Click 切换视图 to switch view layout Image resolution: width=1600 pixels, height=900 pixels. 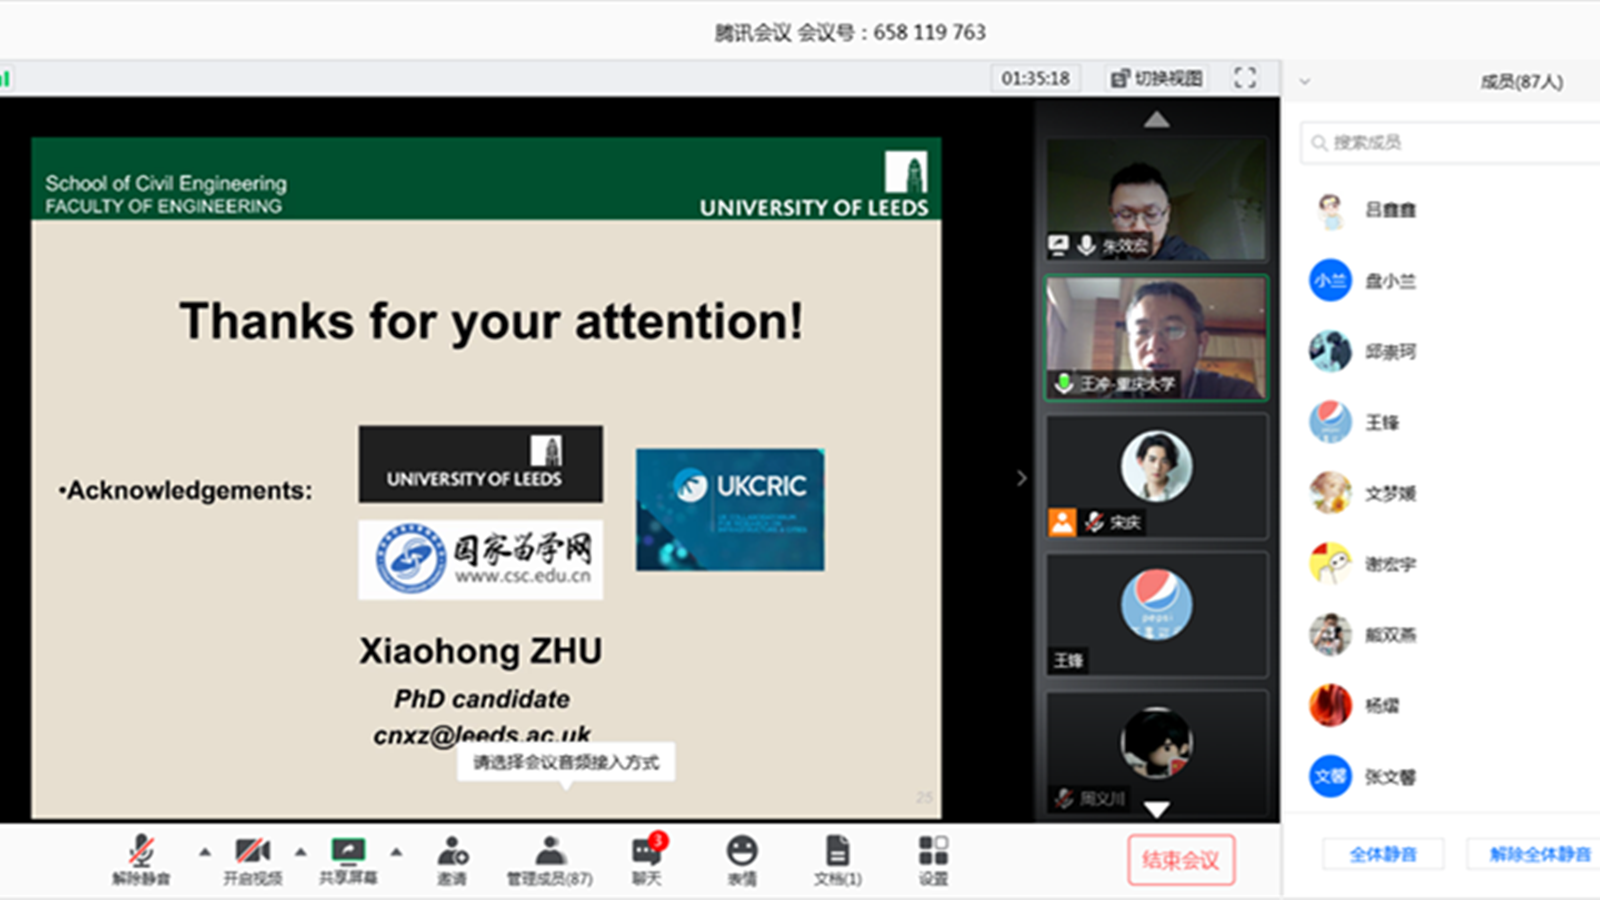click(x=1157, y=78)
